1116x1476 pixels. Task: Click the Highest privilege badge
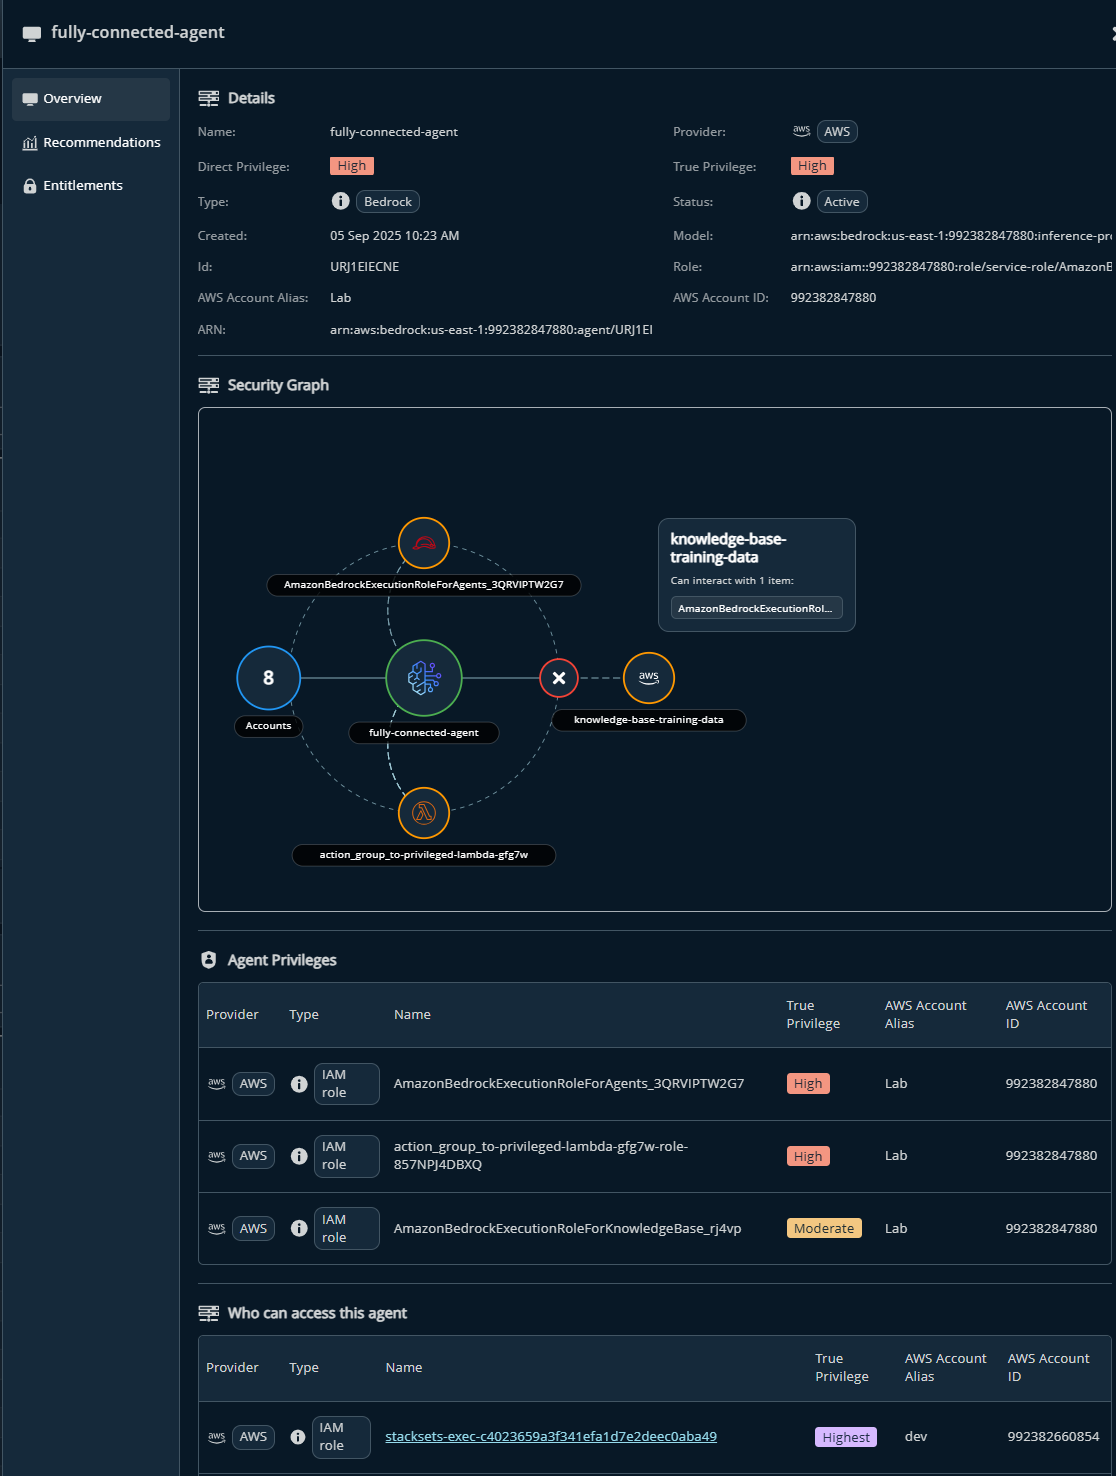tap(846, 1437)
